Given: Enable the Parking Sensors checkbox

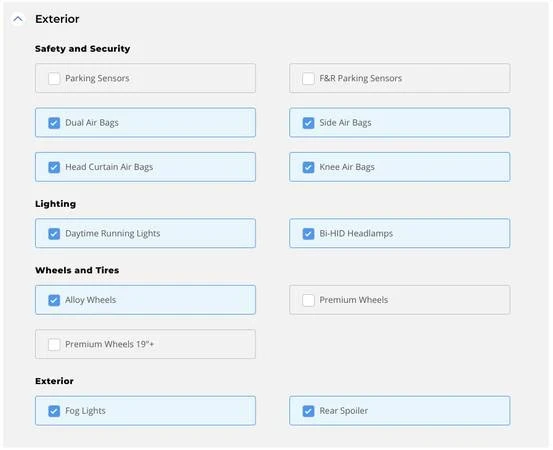Looking at the screenshot, I should coord(54,78).
